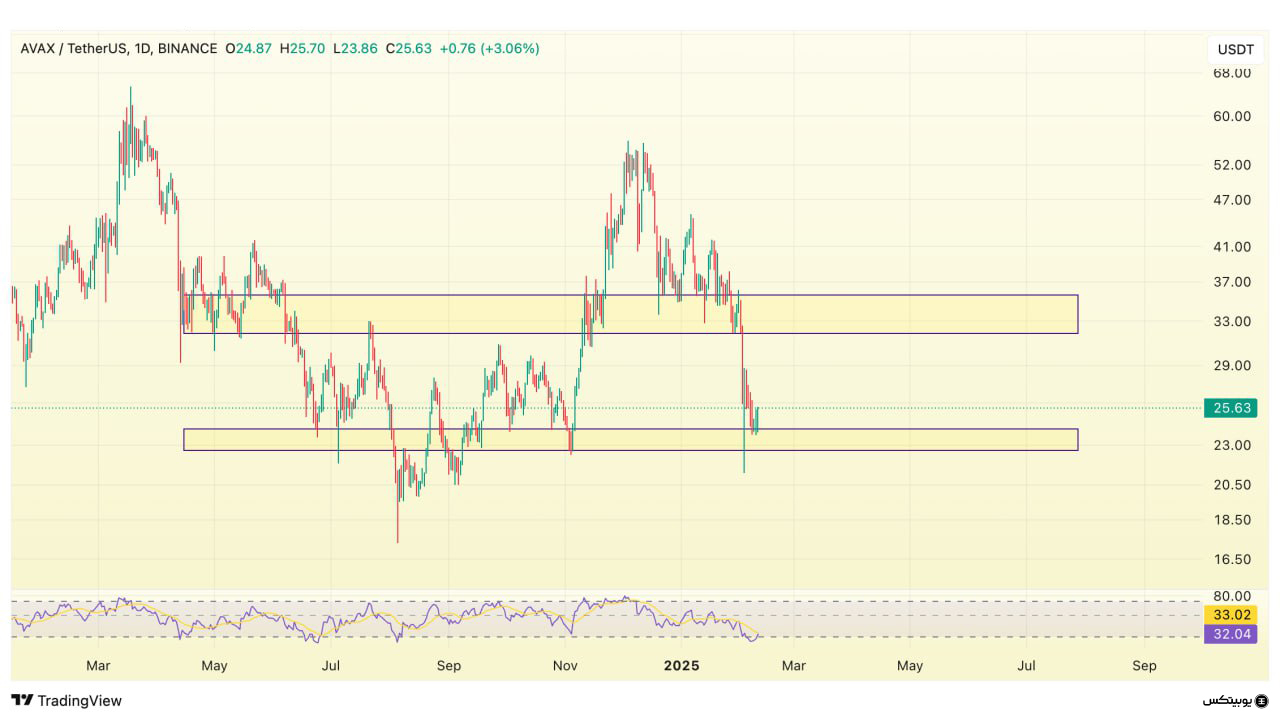
Task: Click the low value L23.86 in header
Action: (355, 48)
